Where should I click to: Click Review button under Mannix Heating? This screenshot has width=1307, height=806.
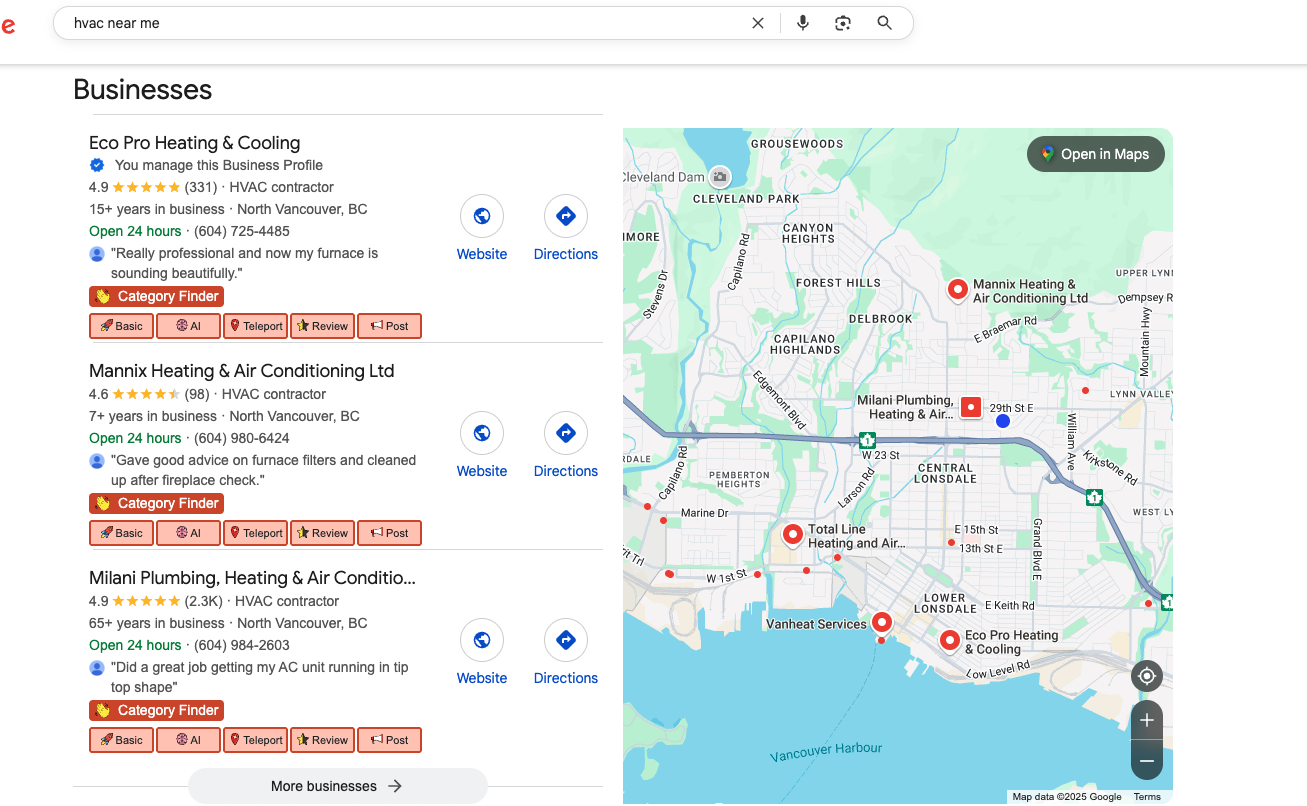pyautogui.click(x=322, y=533)
